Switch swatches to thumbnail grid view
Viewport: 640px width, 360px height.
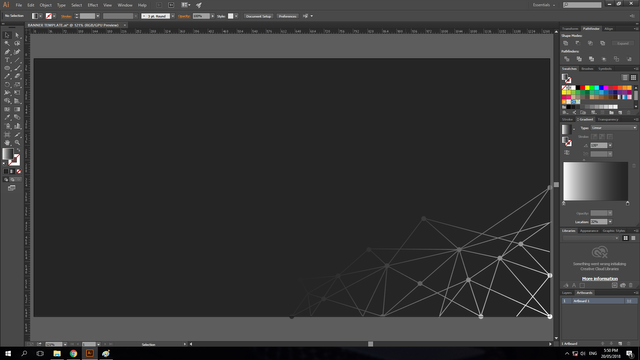pos(633,78)
